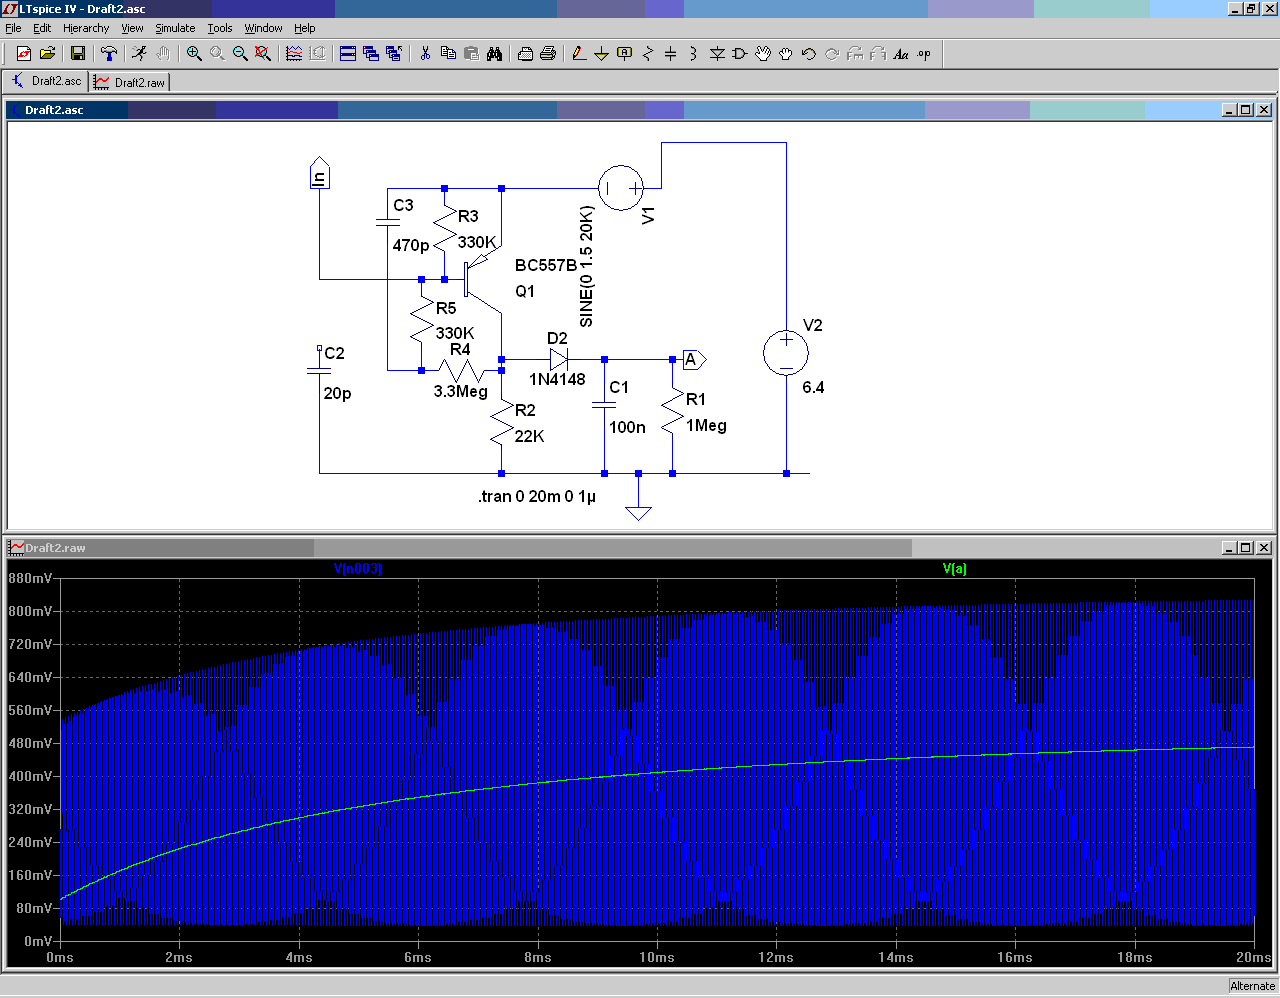
Task: Select the Draw Wire pencil tool
Action: tap(578, 54)
